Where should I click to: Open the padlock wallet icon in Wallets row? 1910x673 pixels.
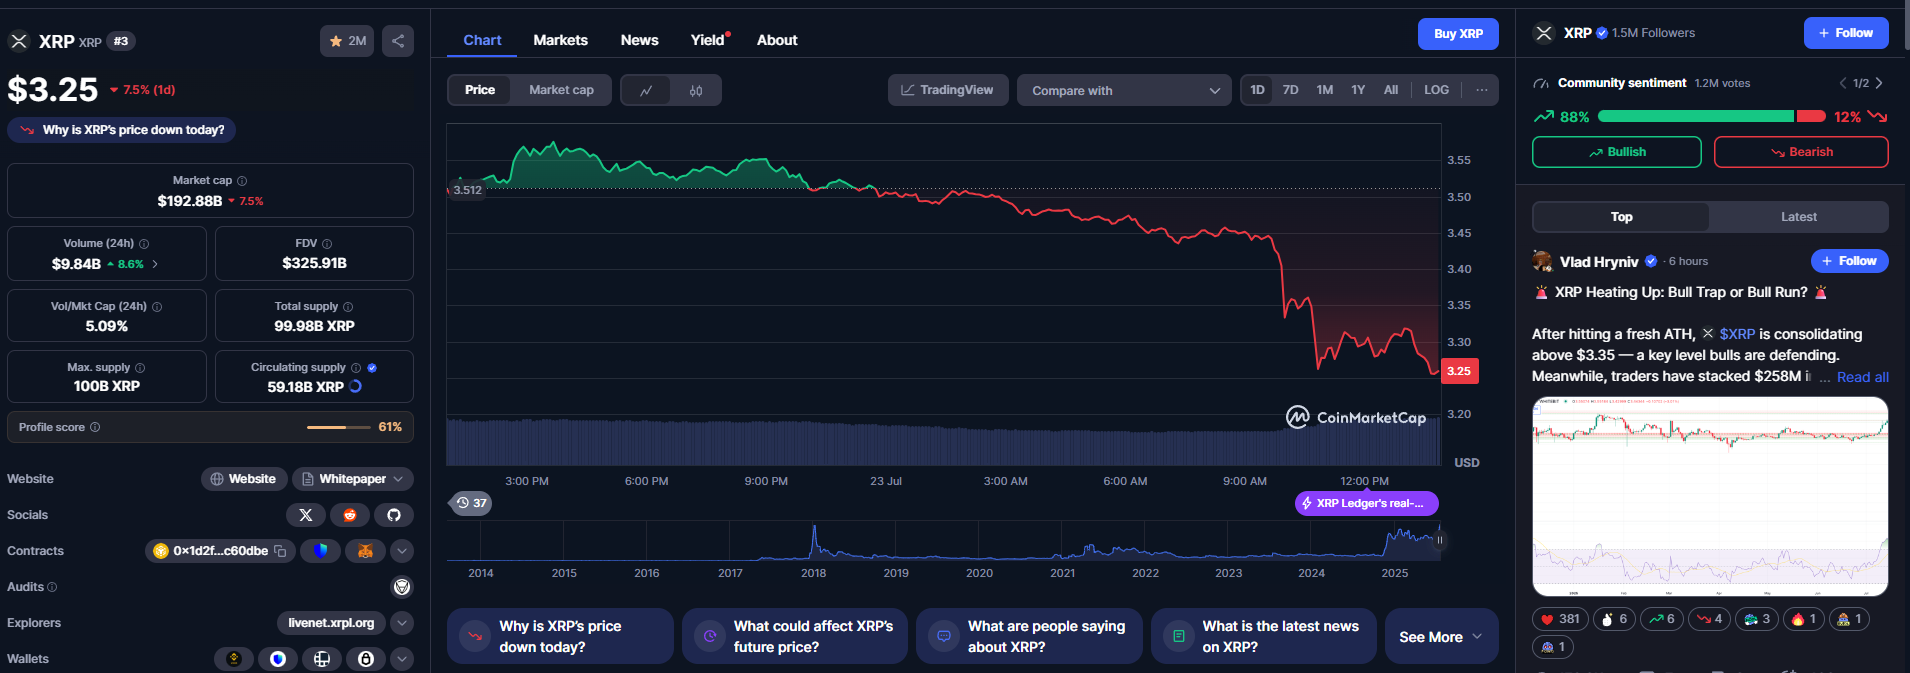(x=366, y=659)
